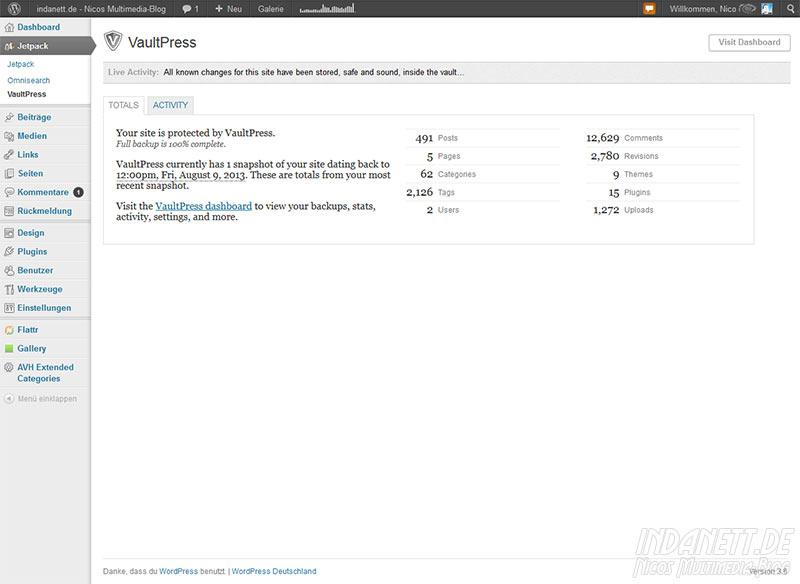Click the 1,272 Uploads total

623,210
